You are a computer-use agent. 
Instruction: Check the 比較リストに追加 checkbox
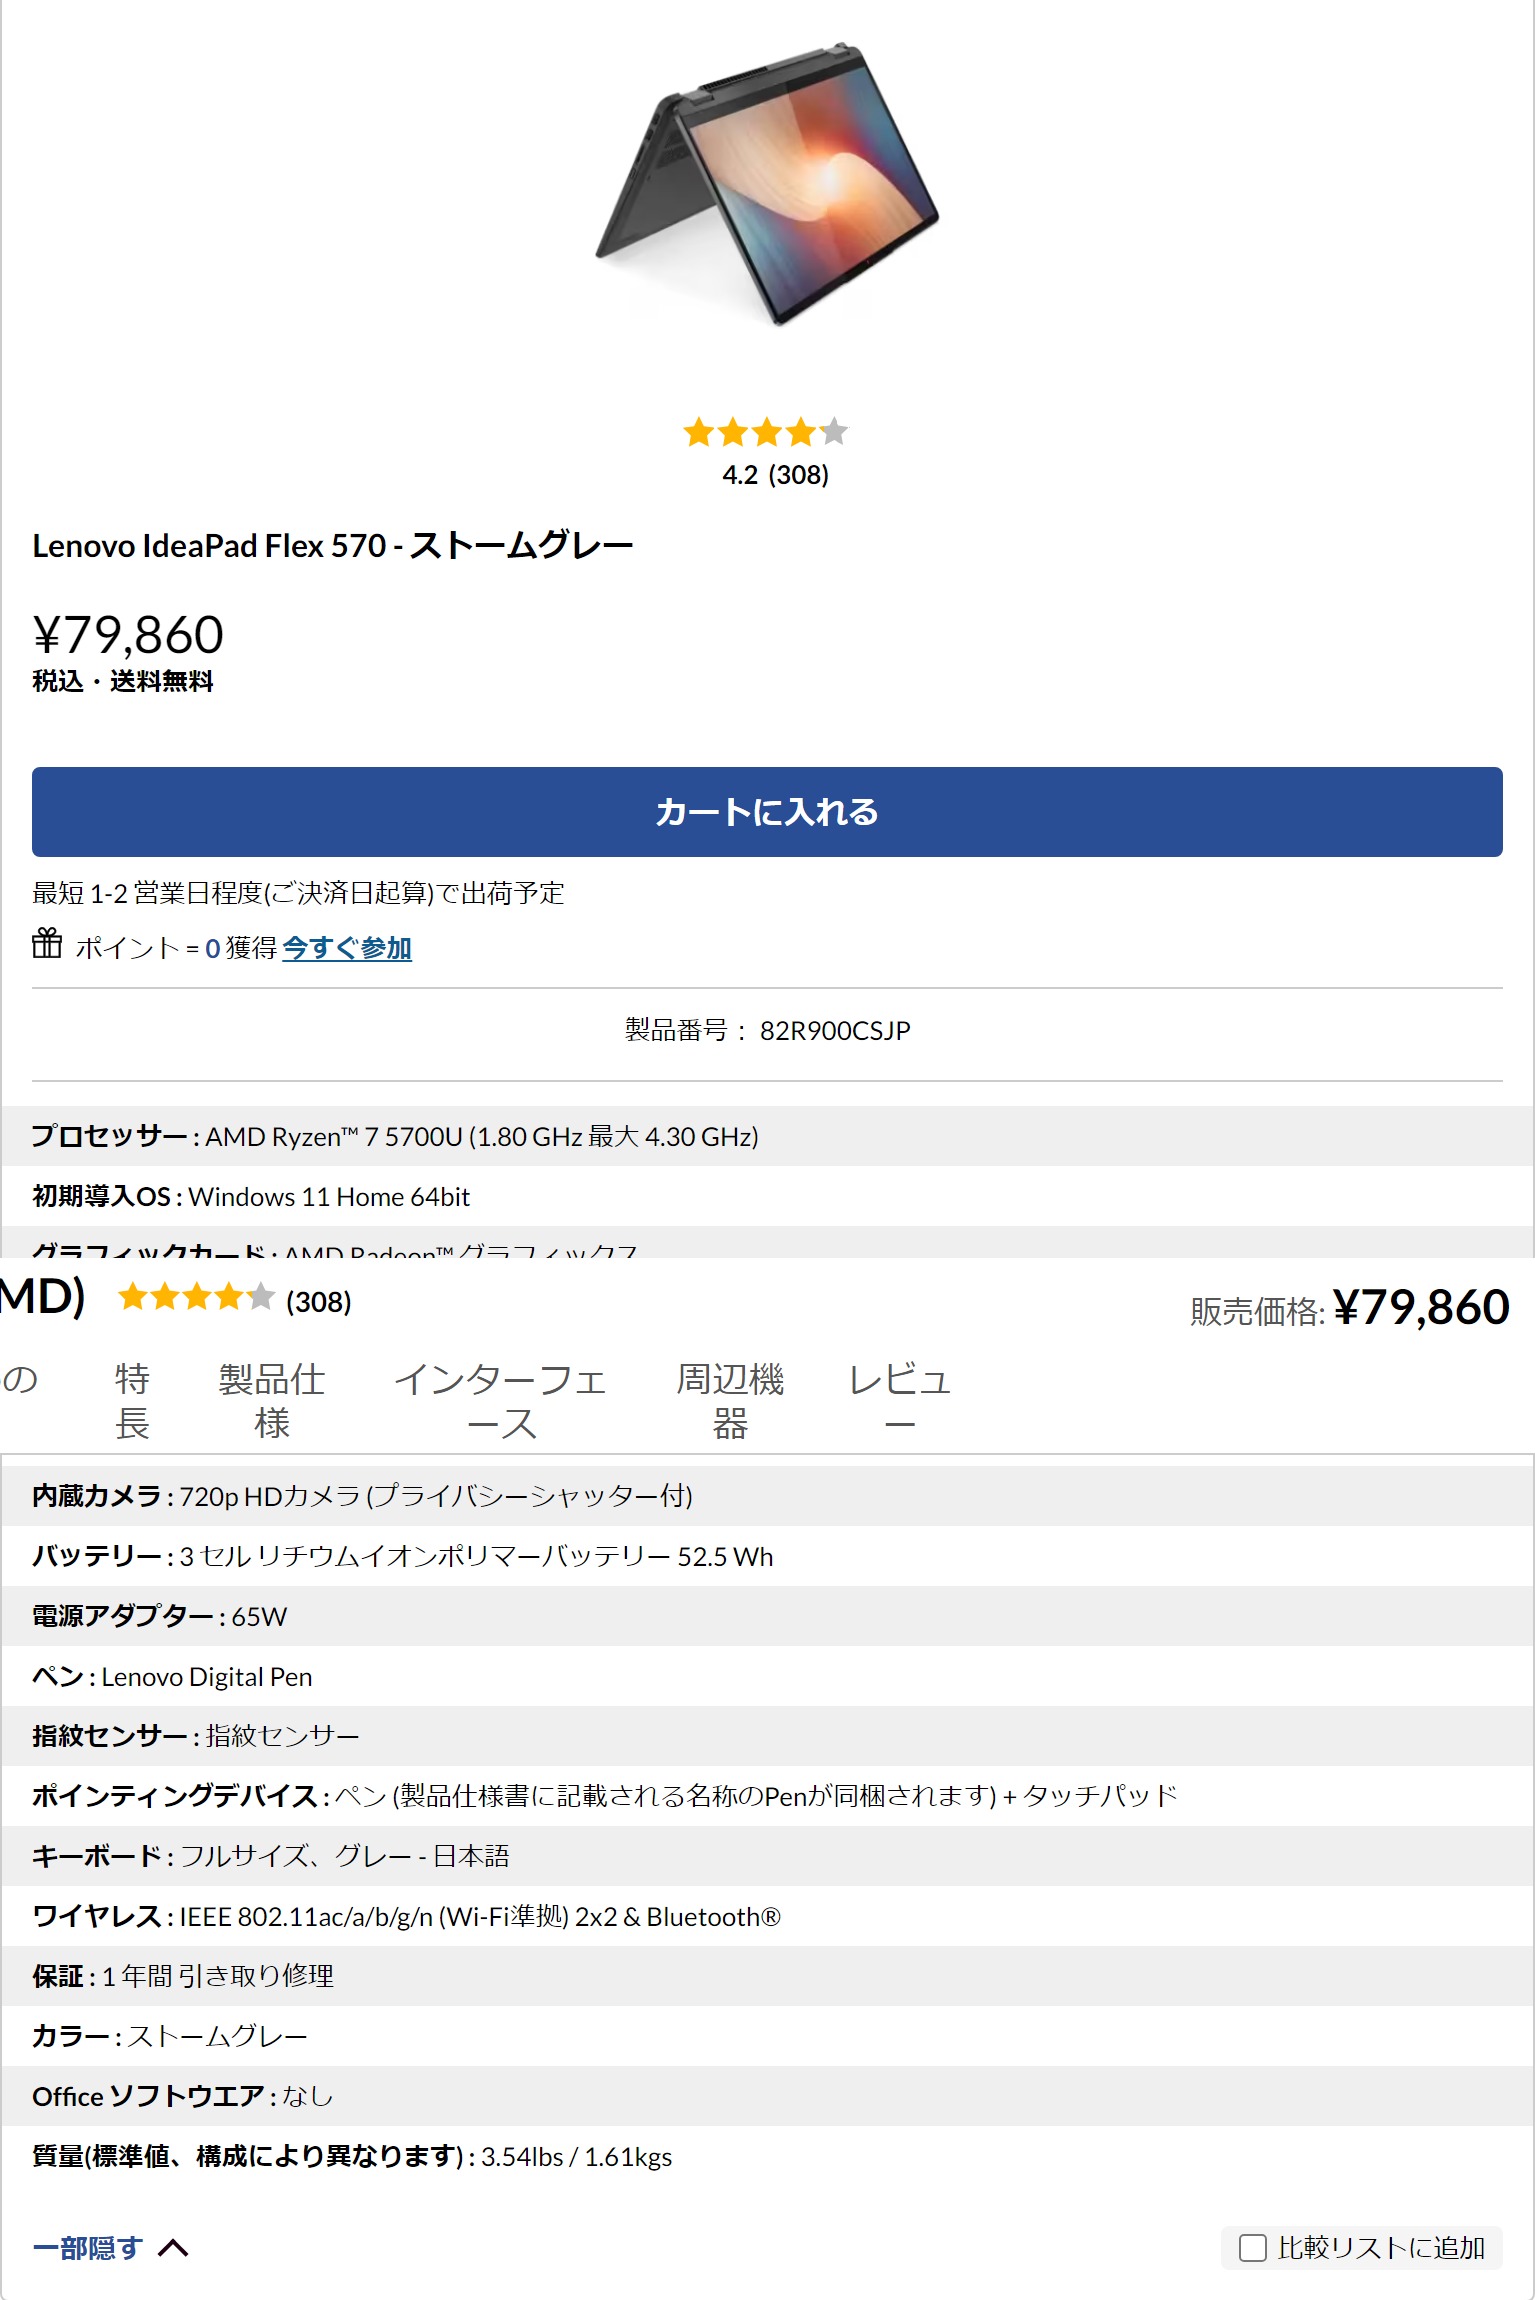(x=1253, y=2248)
